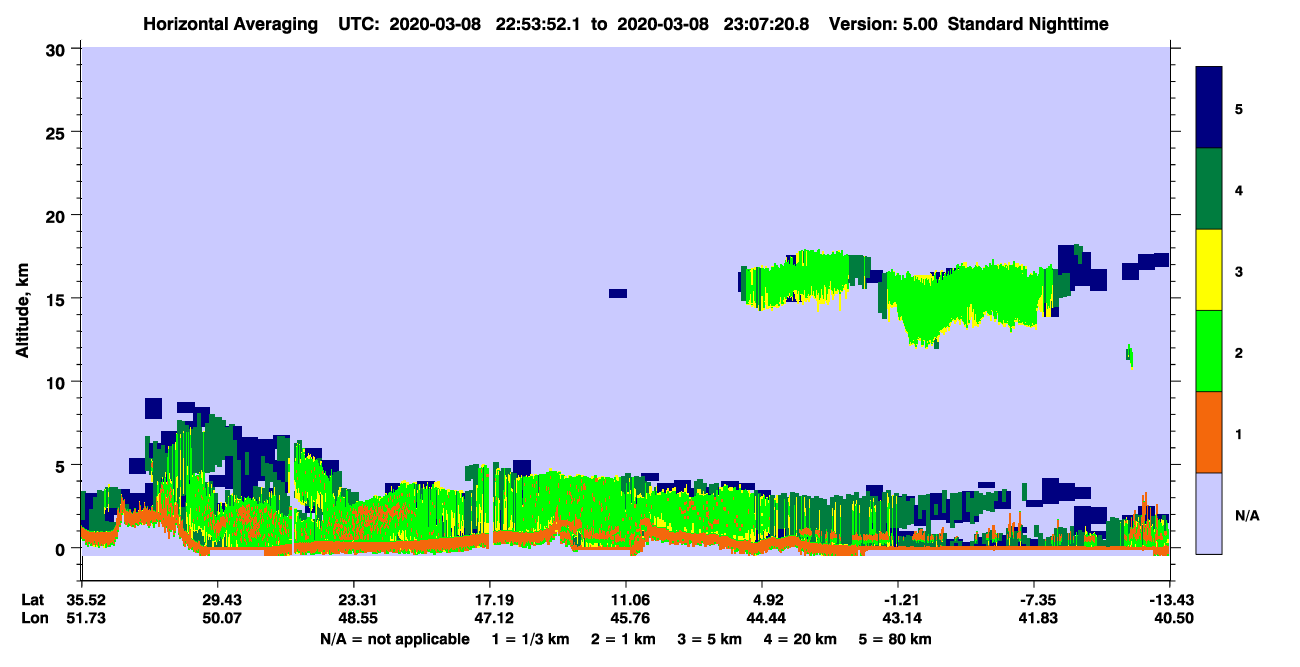Click legend entry '1 = 1/3 km'
The image size is (1300, 667).
(532, 639)
